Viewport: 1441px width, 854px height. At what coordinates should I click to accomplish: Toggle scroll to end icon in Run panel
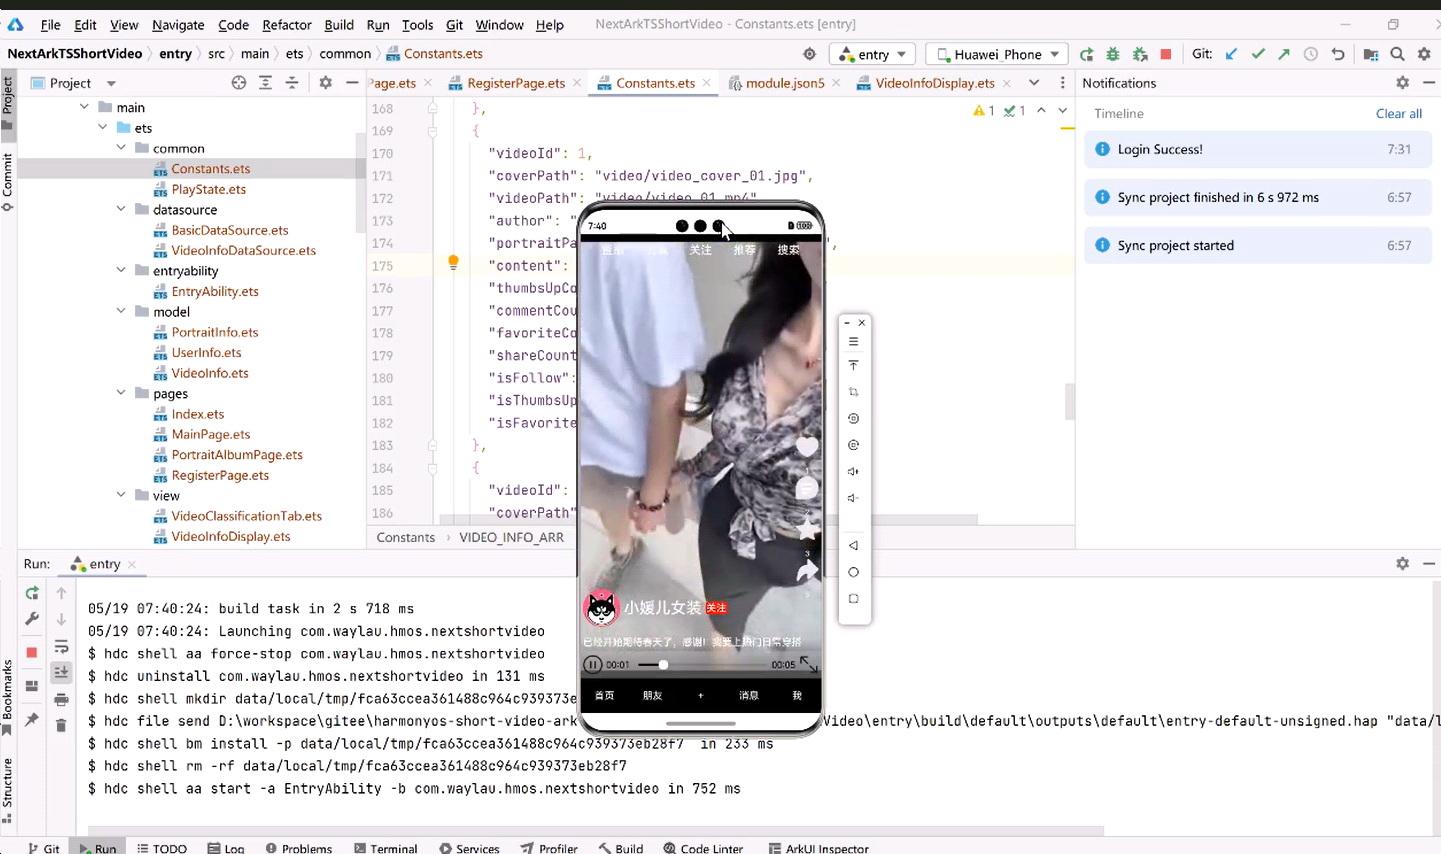tap(61, 672)
